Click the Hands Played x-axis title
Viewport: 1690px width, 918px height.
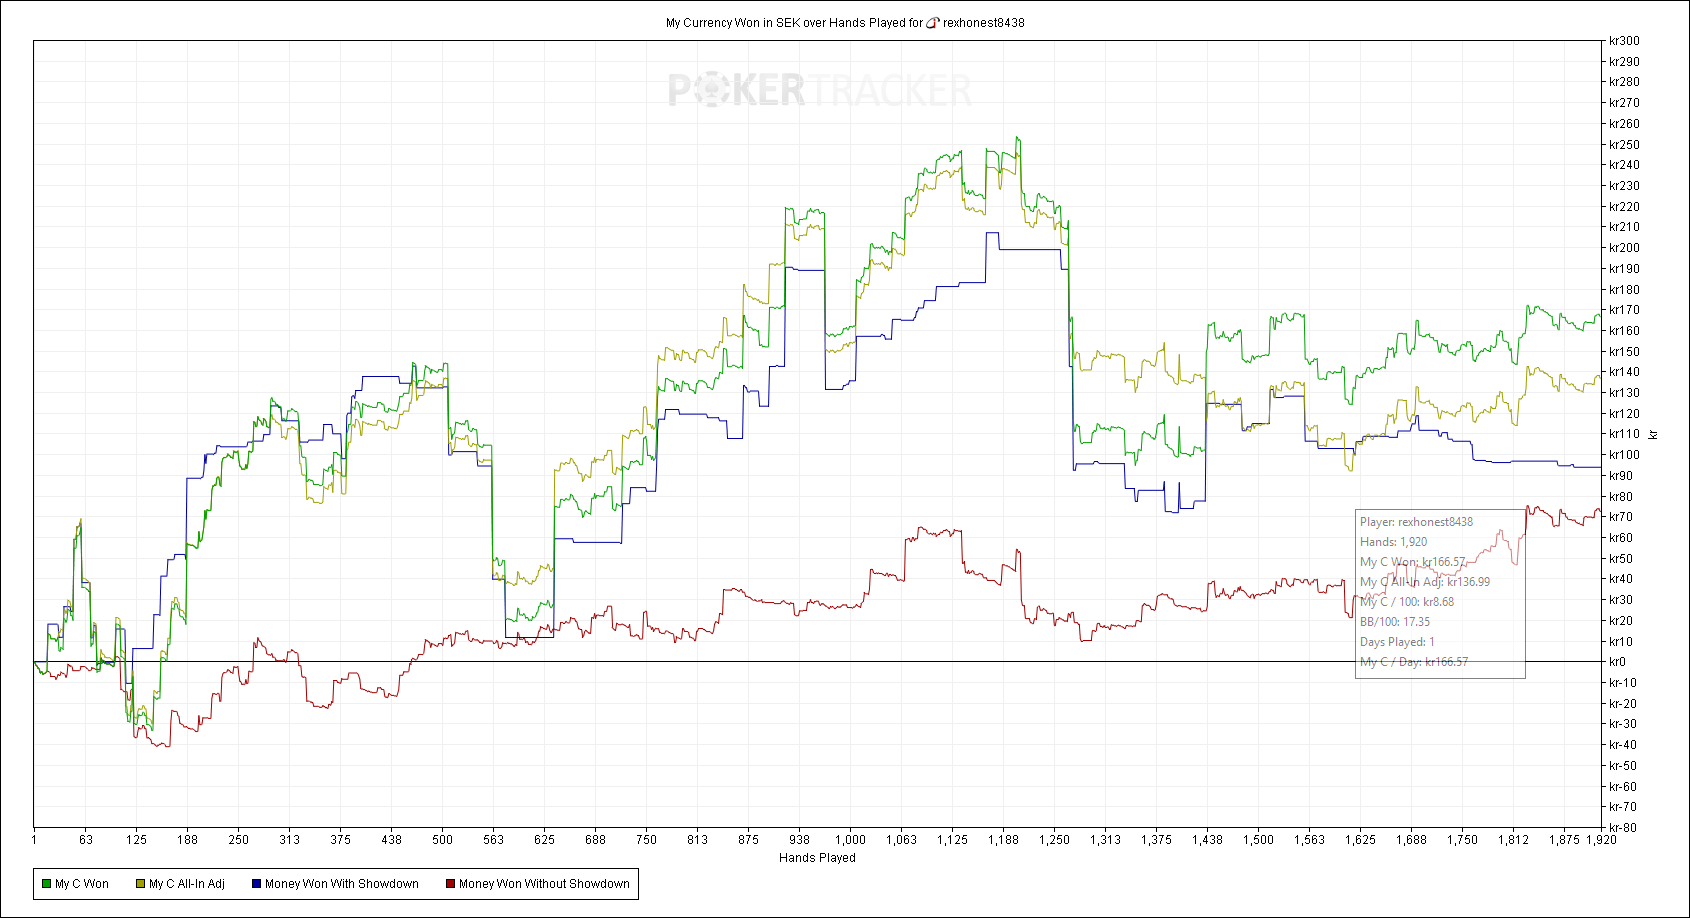(817, 858)
